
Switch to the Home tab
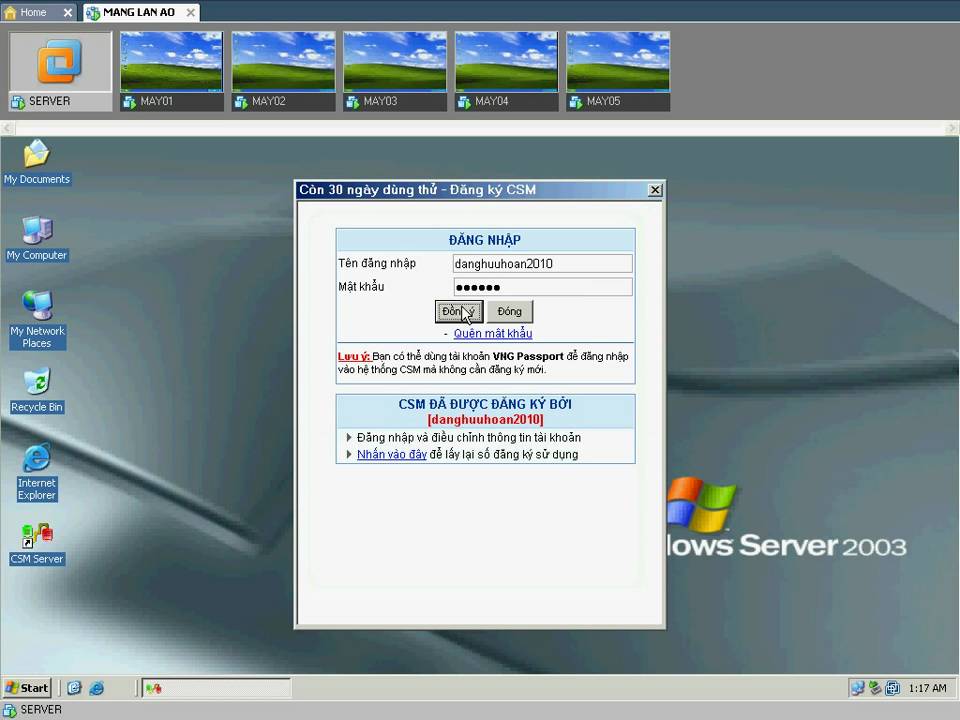pyautogui.click(x=32, y=12)
